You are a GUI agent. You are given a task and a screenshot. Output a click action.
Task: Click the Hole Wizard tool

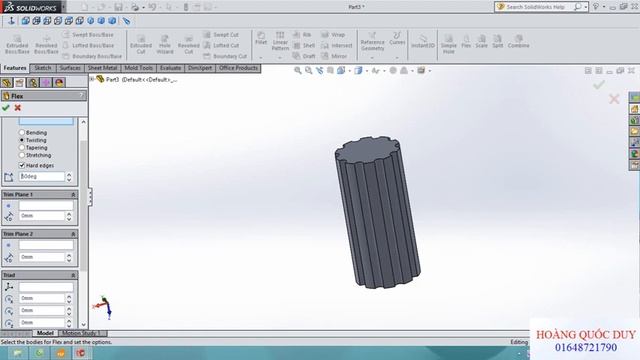tap(165, 44)
